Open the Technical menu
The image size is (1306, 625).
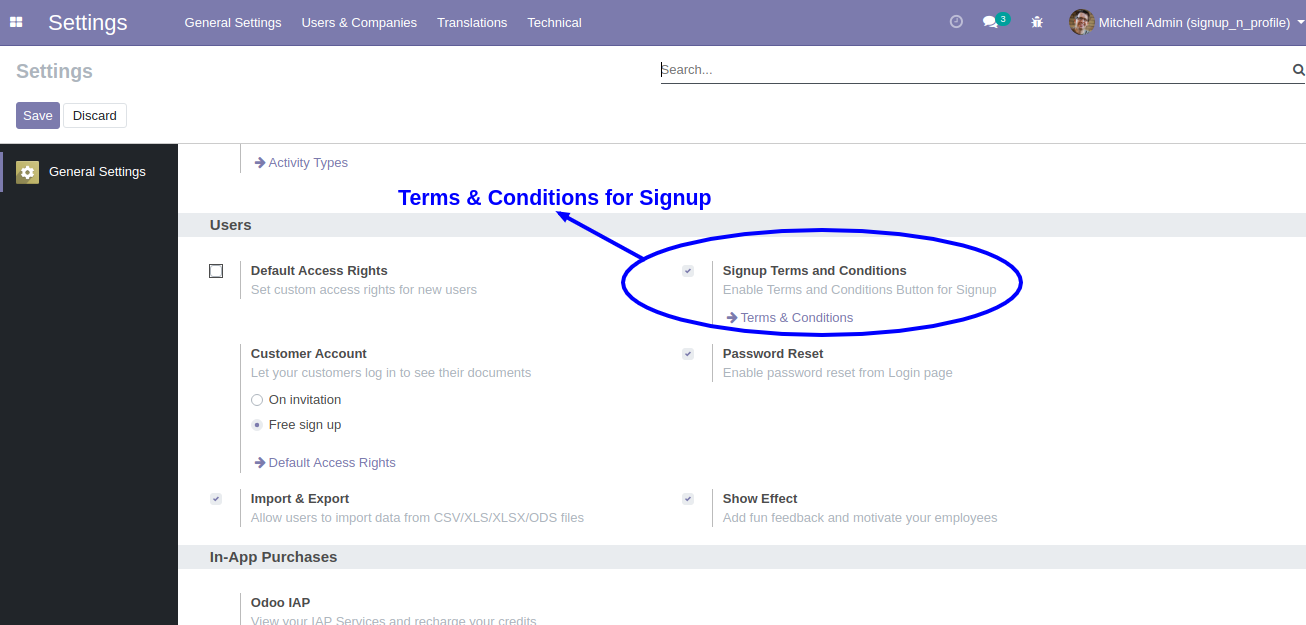554,22
